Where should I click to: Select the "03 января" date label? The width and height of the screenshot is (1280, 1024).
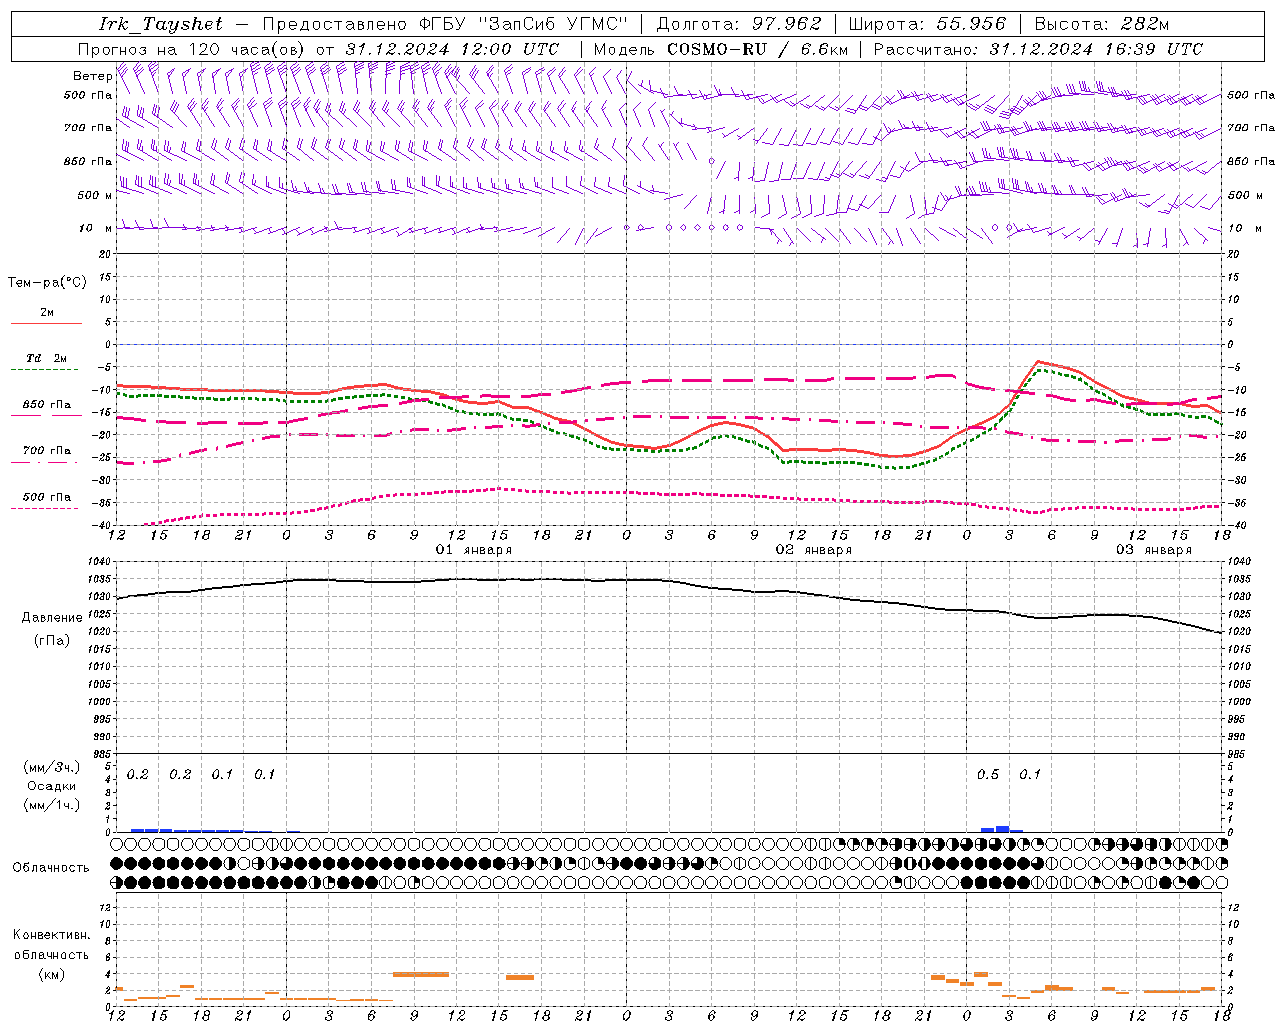[1154, 550]
